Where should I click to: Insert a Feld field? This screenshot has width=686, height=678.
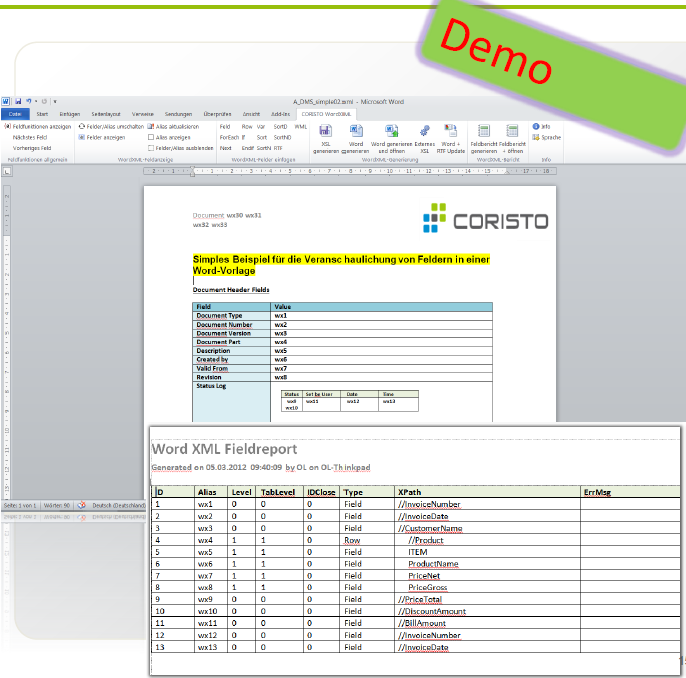(225, 126)
